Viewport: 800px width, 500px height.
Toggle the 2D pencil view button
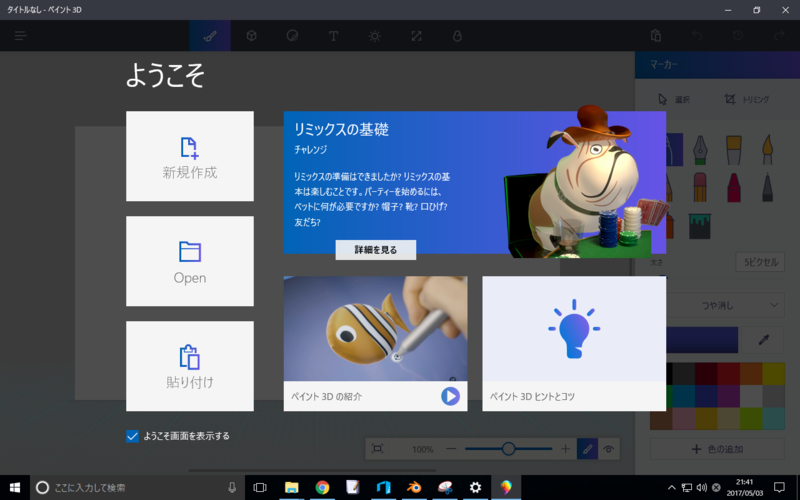point(588,449)
